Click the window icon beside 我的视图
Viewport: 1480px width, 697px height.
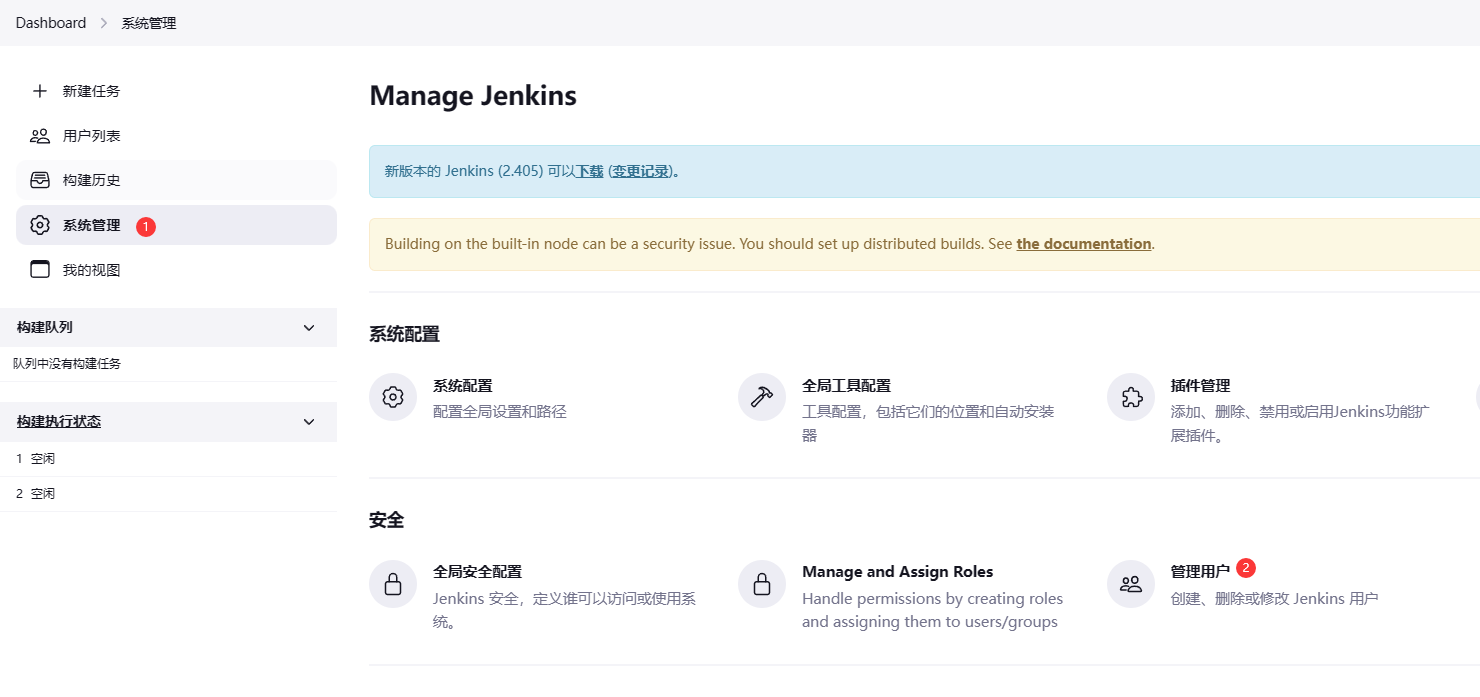click(40, 270)
